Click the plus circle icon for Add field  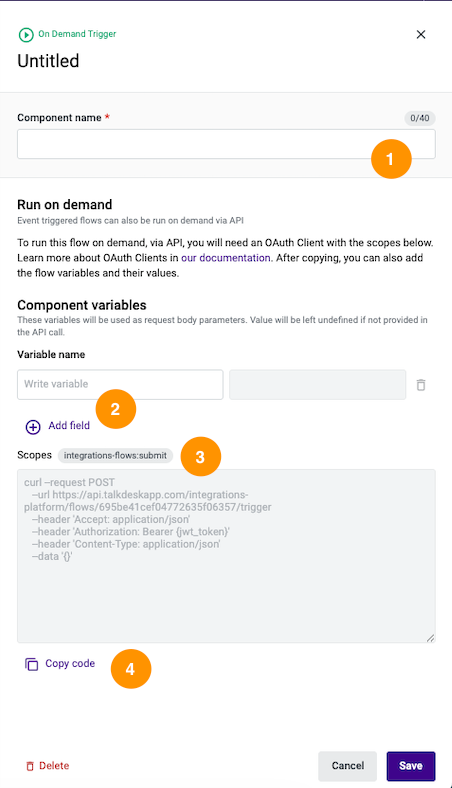(33, 427)
